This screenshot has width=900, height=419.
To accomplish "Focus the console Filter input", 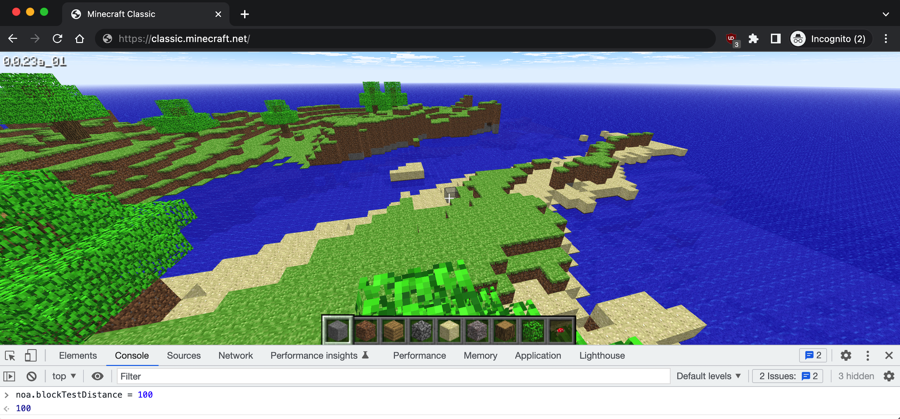I will pyautogui.click(x=393, y=376).
